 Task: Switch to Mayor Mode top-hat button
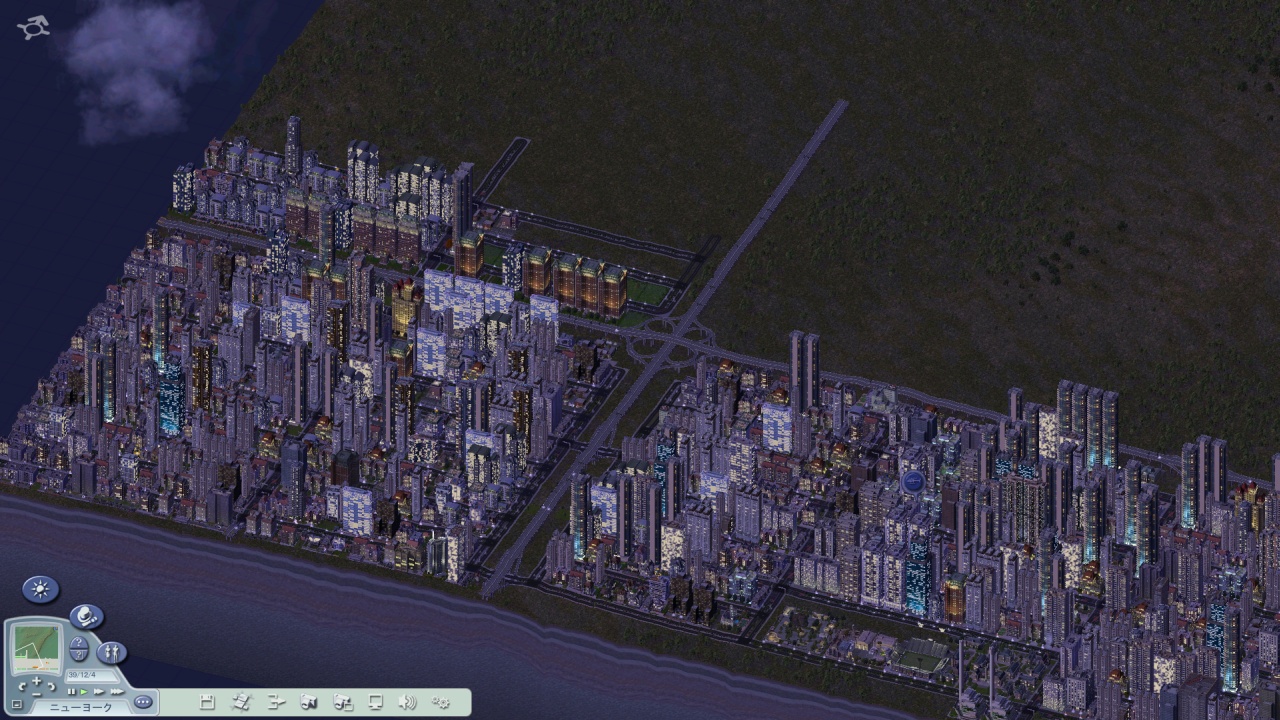pyautogui.click(x=87, y=617)
